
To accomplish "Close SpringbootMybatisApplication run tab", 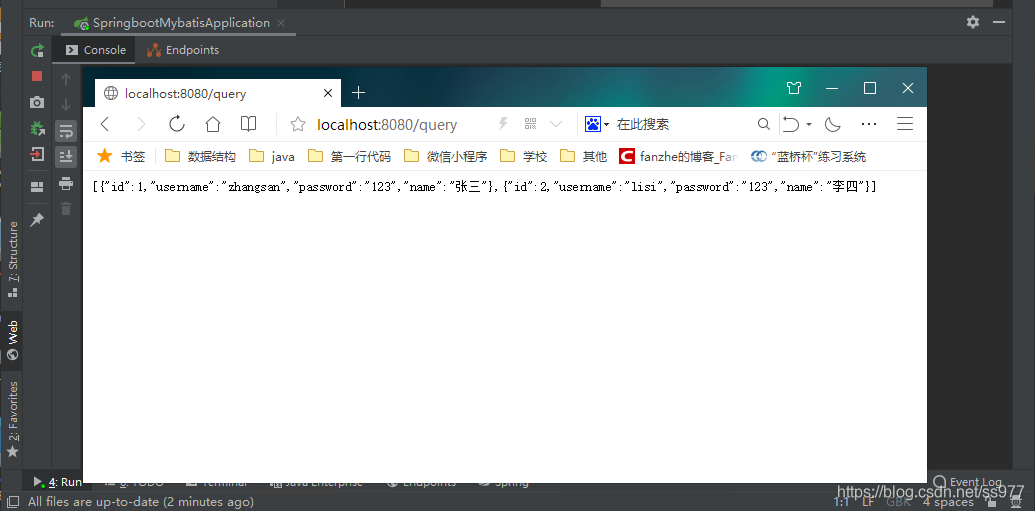I will [281, 23].
